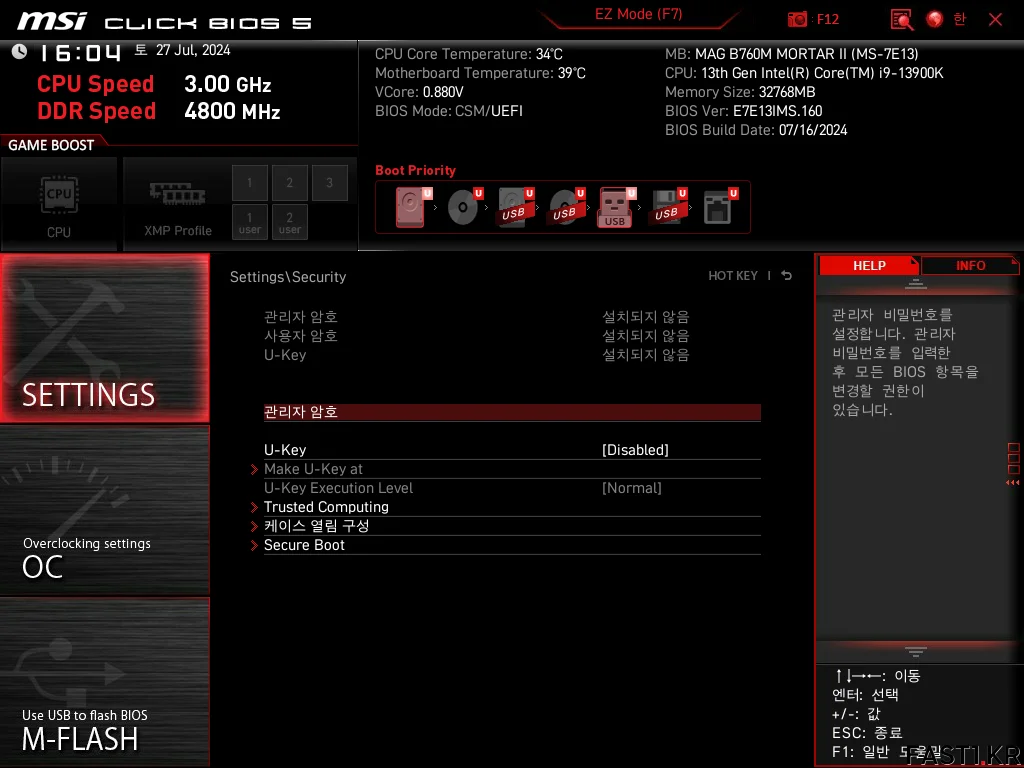Select XMP user profile 1
Screen dimensions: 1024x768
pyautogui.click(x=249, y=223)
